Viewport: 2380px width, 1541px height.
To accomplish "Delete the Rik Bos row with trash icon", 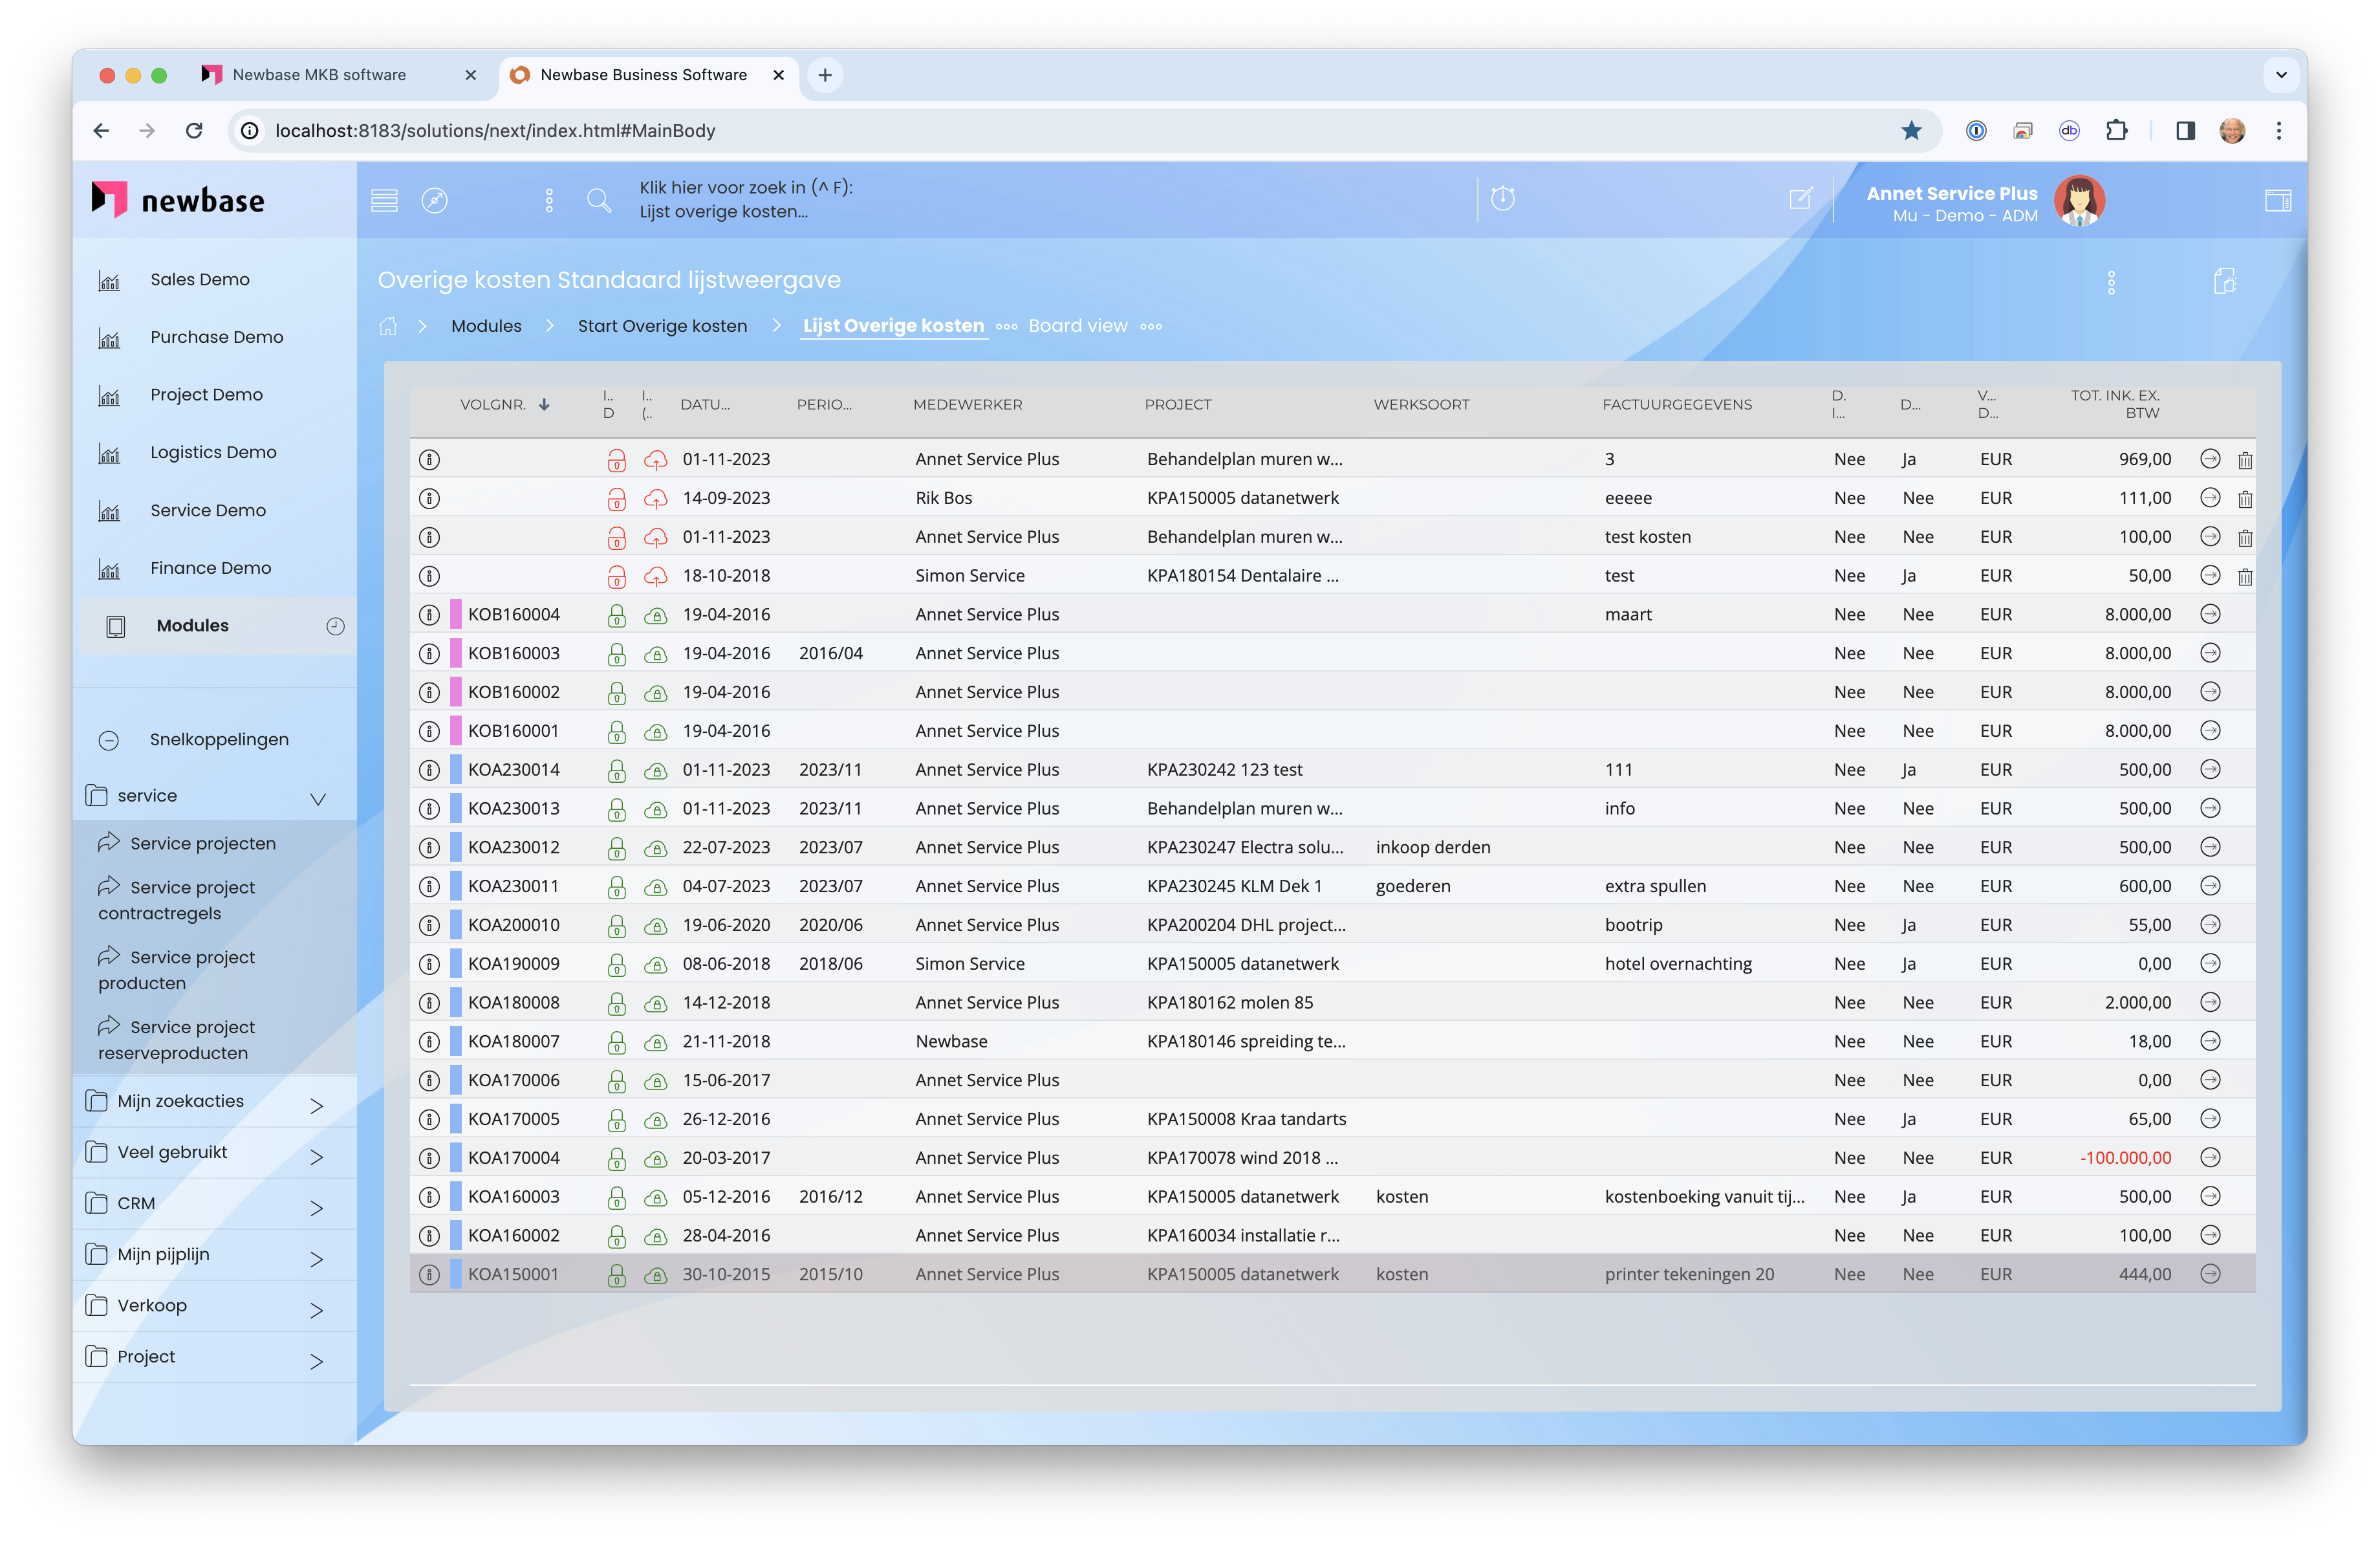I will point(2245,499).
